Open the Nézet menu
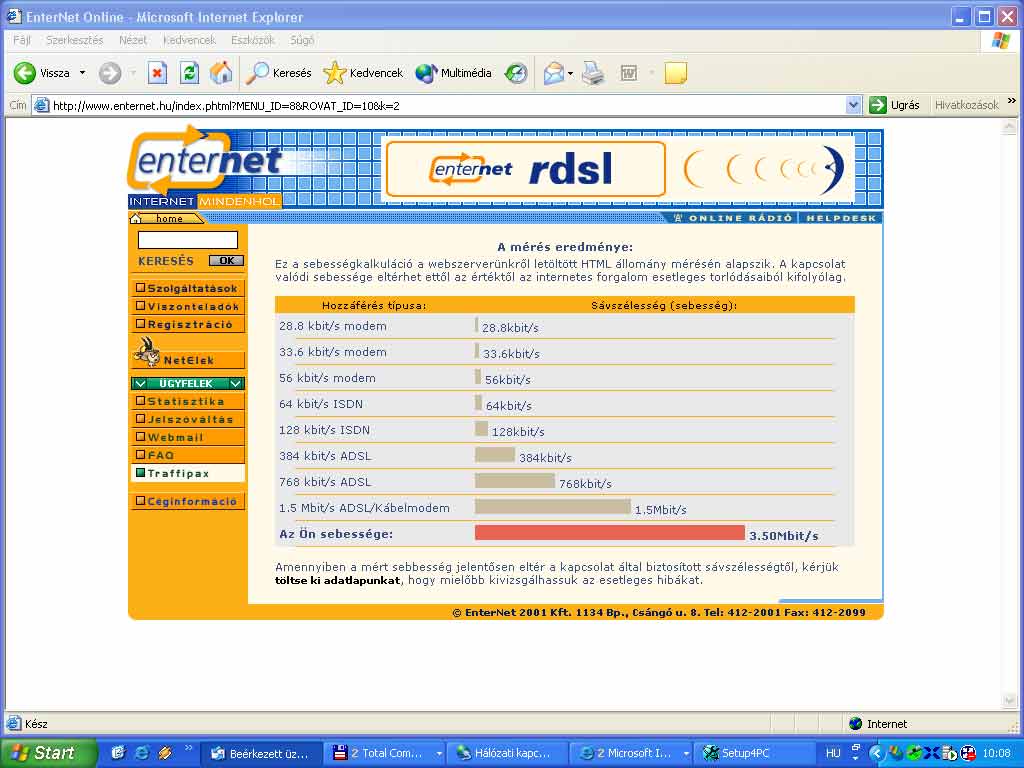The image size is (1024, 768). [x=133, y=40]
